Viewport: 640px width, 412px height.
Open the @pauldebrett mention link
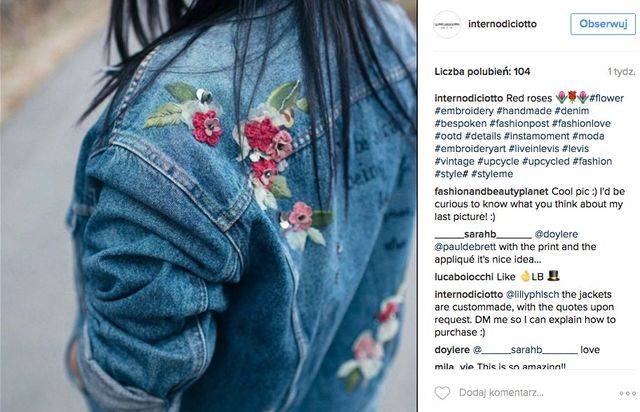click(x=465, y=247)
